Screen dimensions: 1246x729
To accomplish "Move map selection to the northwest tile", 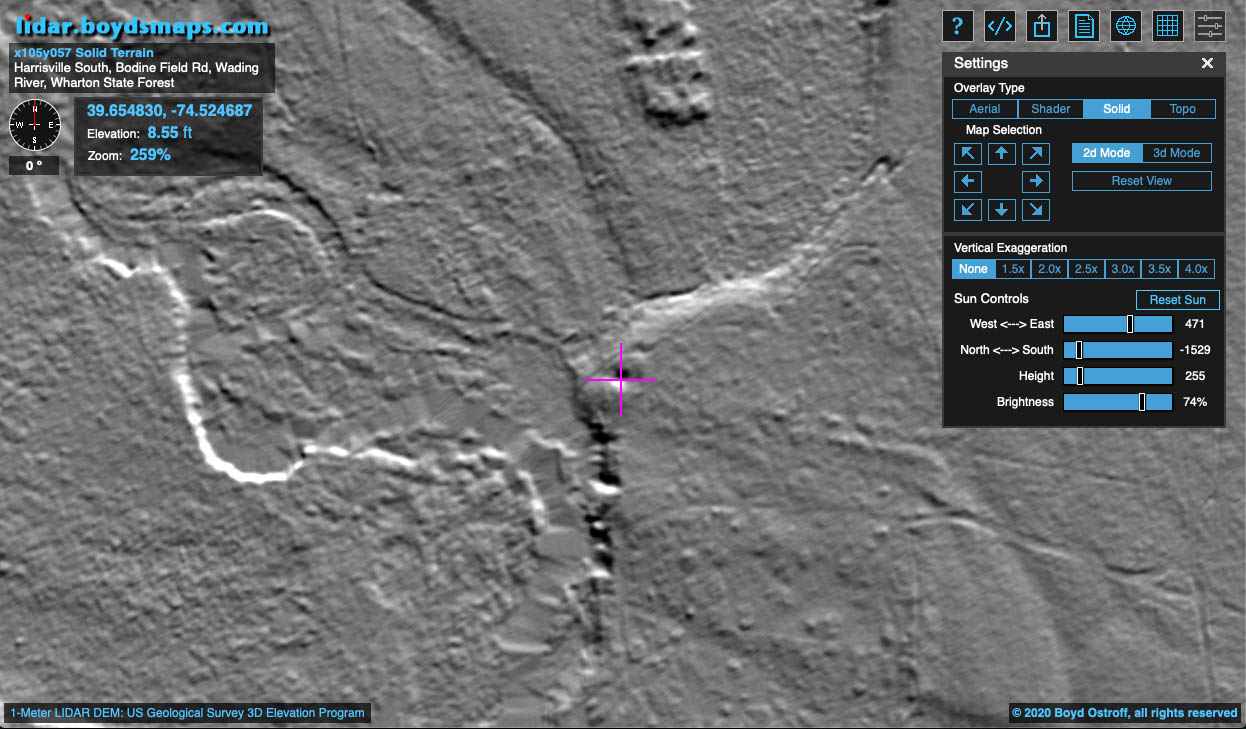I will 967,153.
